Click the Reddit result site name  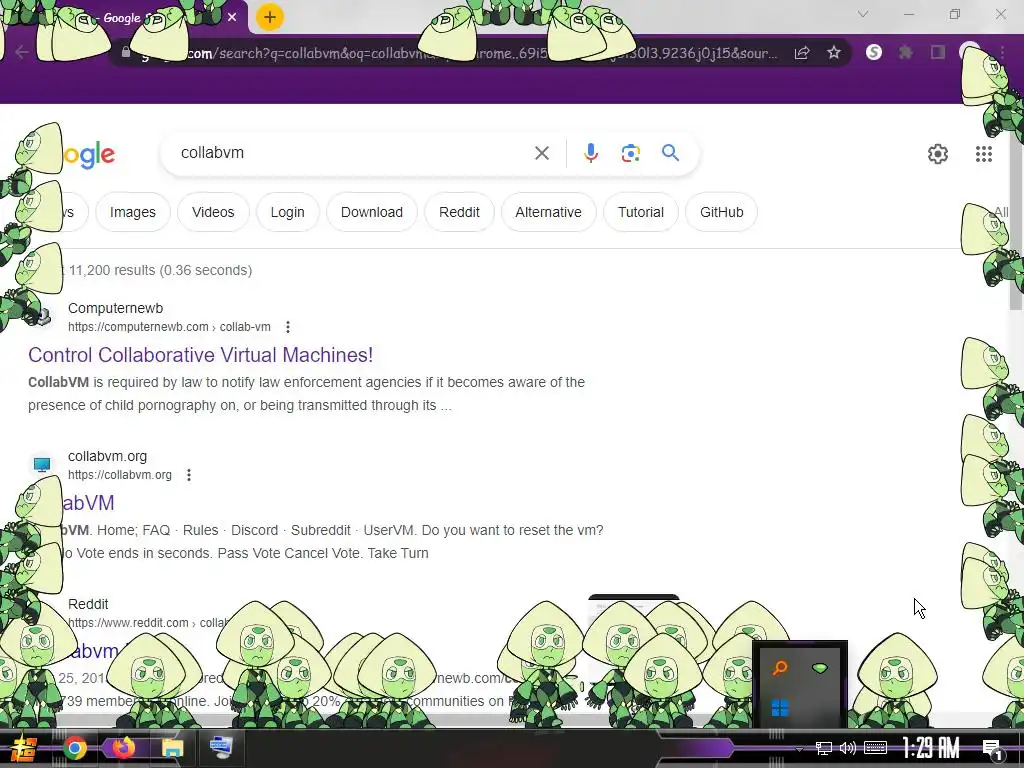pos(88,604)
